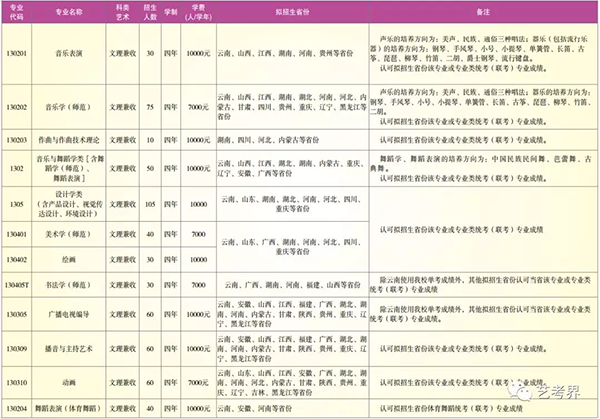This screenshot has height=419, width=600.
Task: Select major code 1305
Action: 16,204
